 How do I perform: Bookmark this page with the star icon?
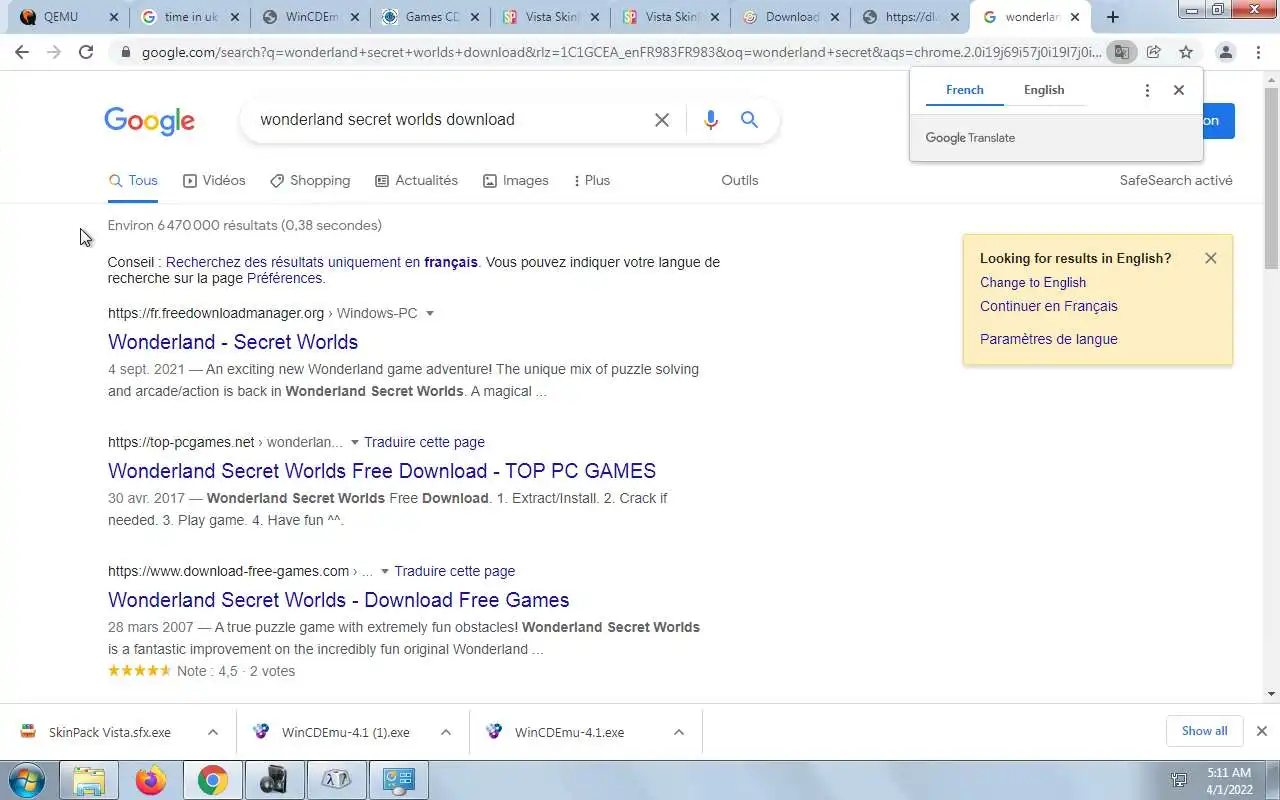pyautogui.click(x=1186, y=52)
